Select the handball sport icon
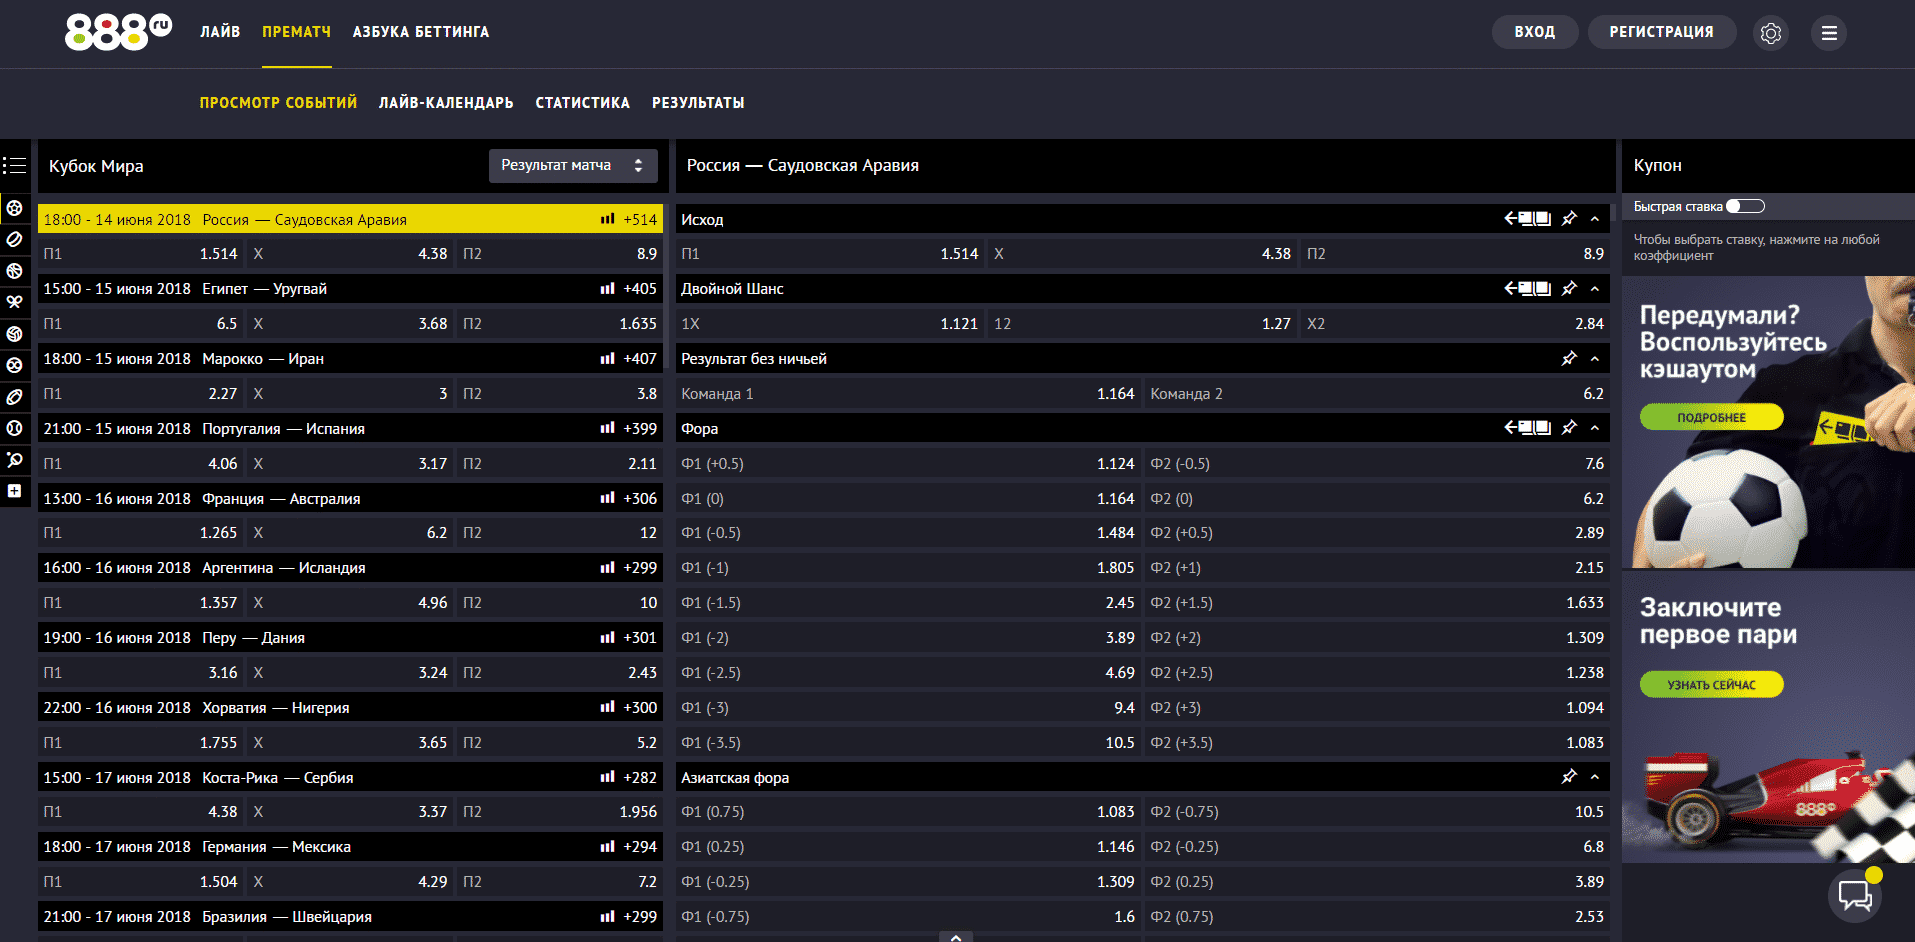The width and height of the screenshot is (1915, 942). 14,365
